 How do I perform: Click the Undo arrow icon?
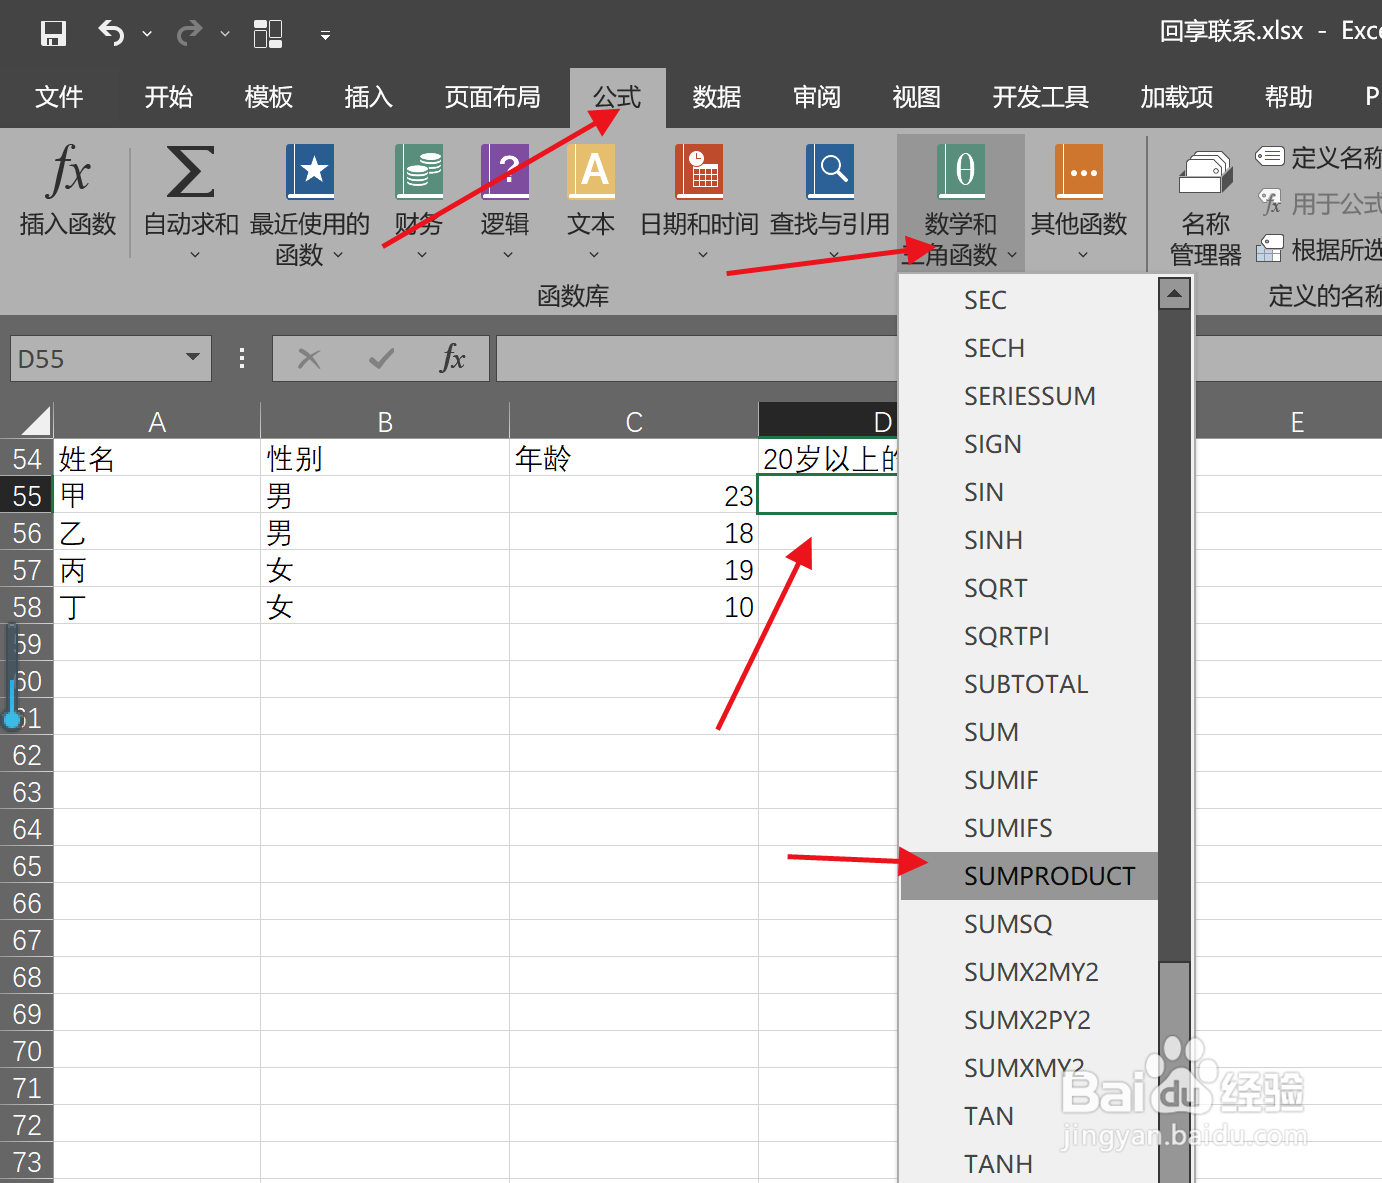point(110,34)
